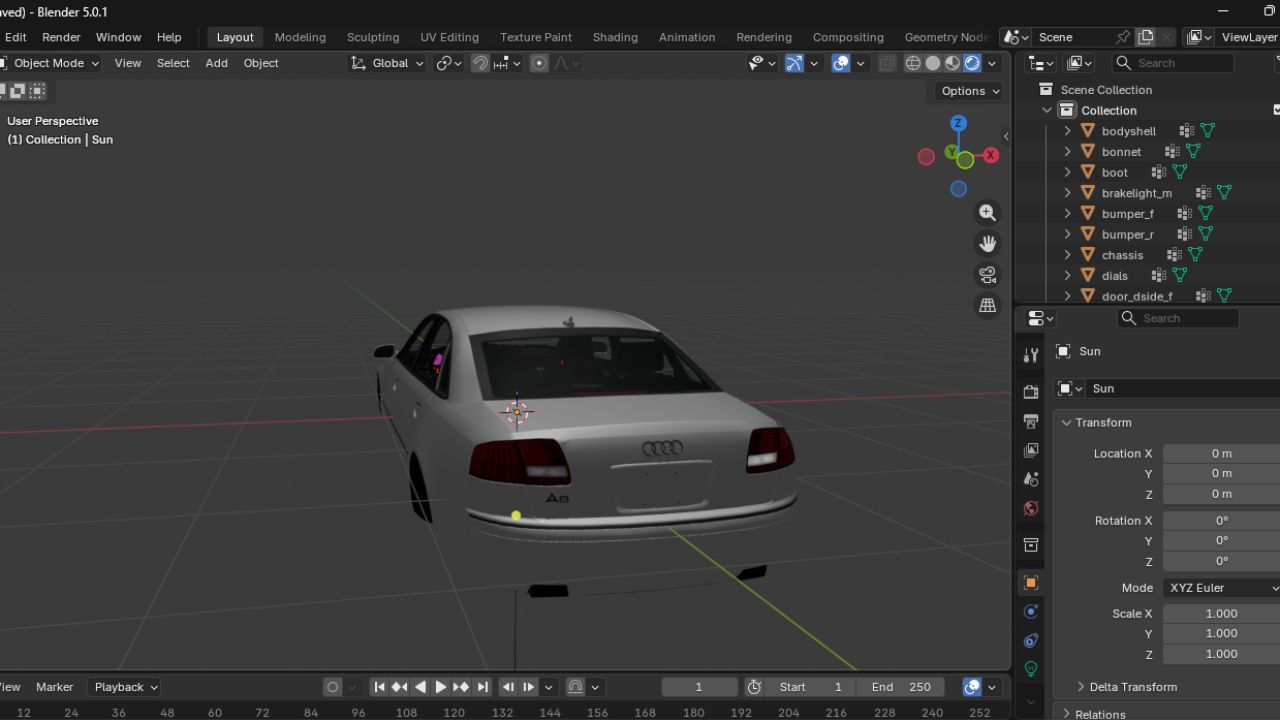Enable snapping with the magnet icon

(480, 63)
